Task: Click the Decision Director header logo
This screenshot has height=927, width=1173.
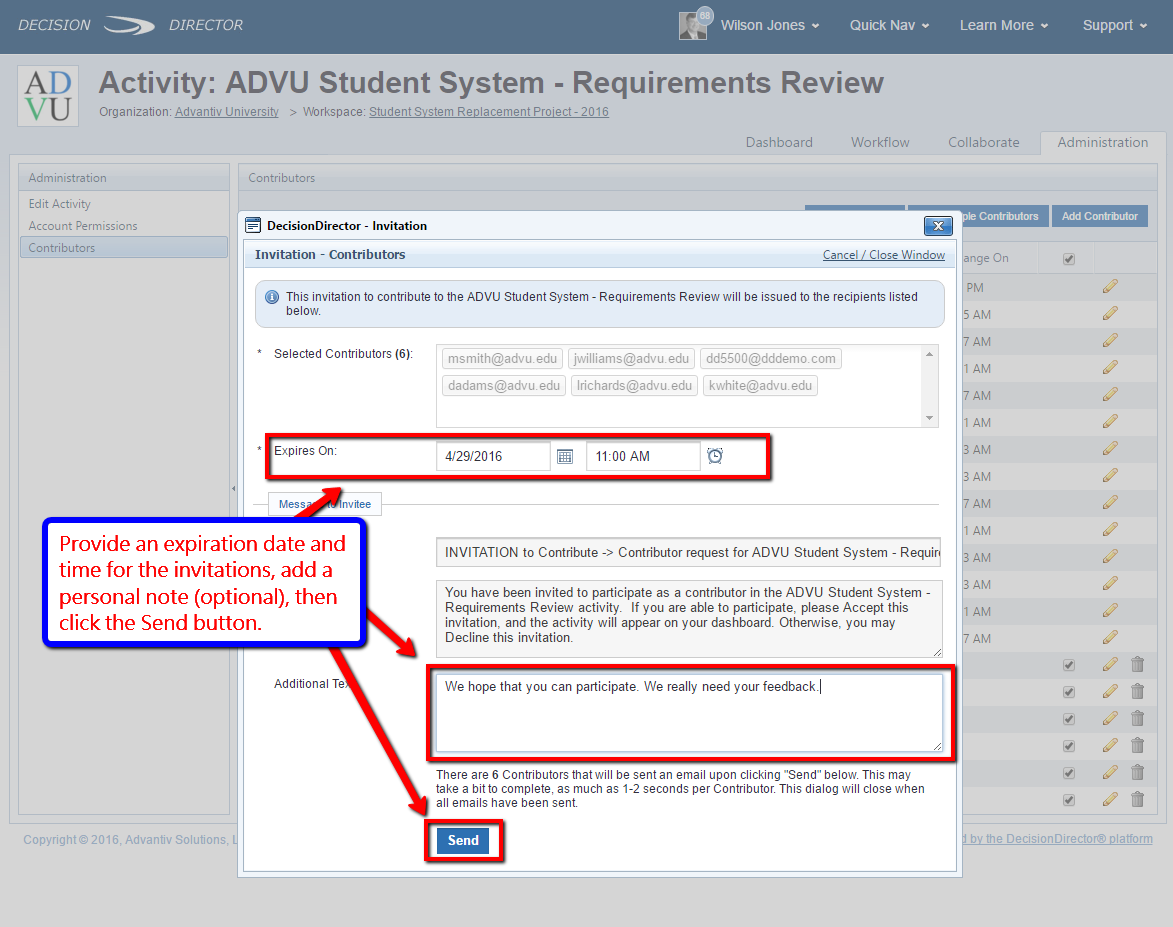Action: pos(131,25)
